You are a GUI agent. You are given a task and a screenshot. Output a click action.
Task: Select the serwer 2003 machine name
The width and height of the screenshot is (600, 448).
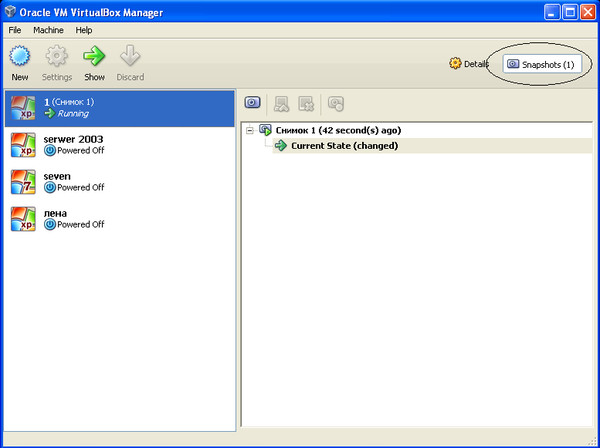pos(73,139)
